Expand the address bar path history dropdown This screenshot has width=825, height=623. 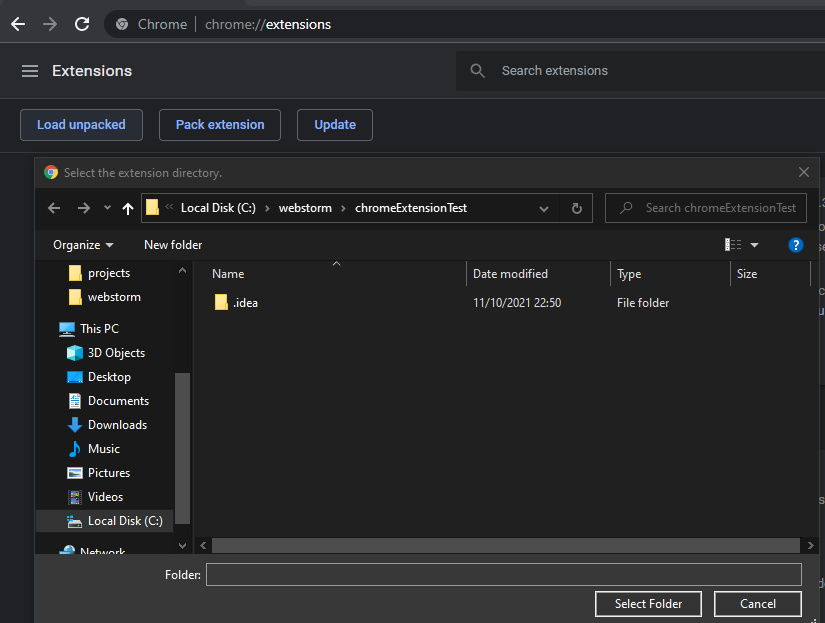544,208
